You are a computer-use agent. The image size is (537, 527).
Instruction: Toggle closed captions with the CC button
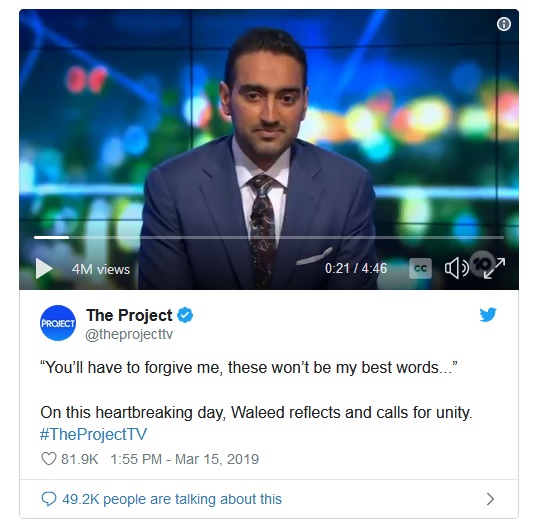420,268
